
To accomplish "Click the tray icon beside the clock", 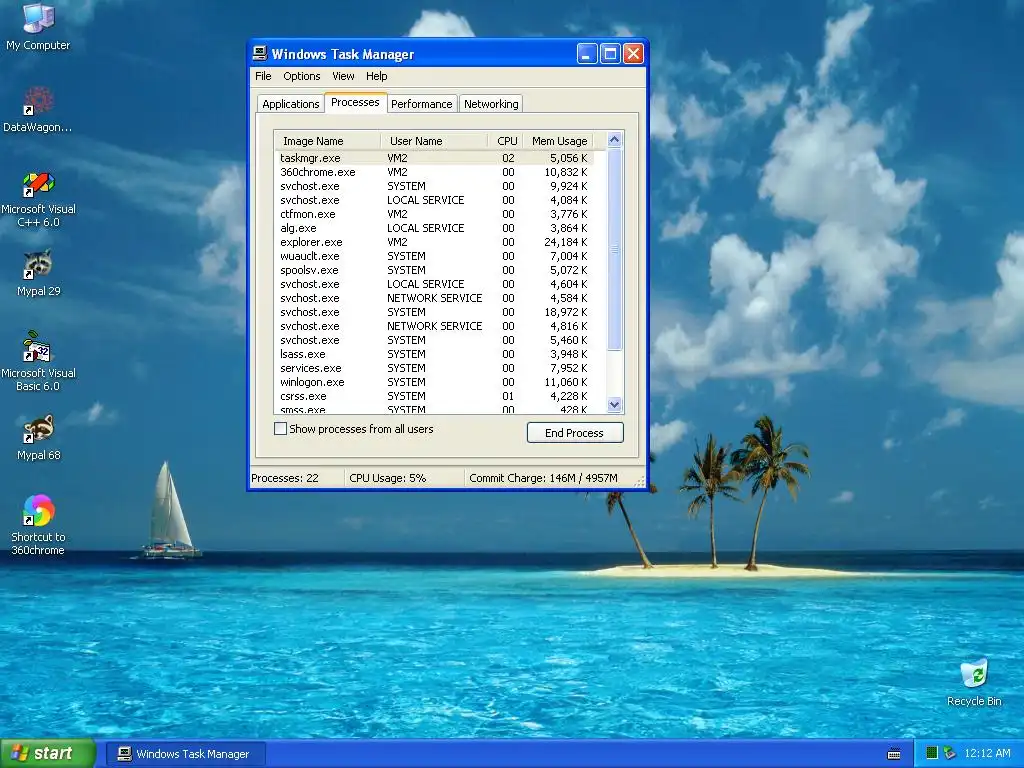I will [950, 753].
